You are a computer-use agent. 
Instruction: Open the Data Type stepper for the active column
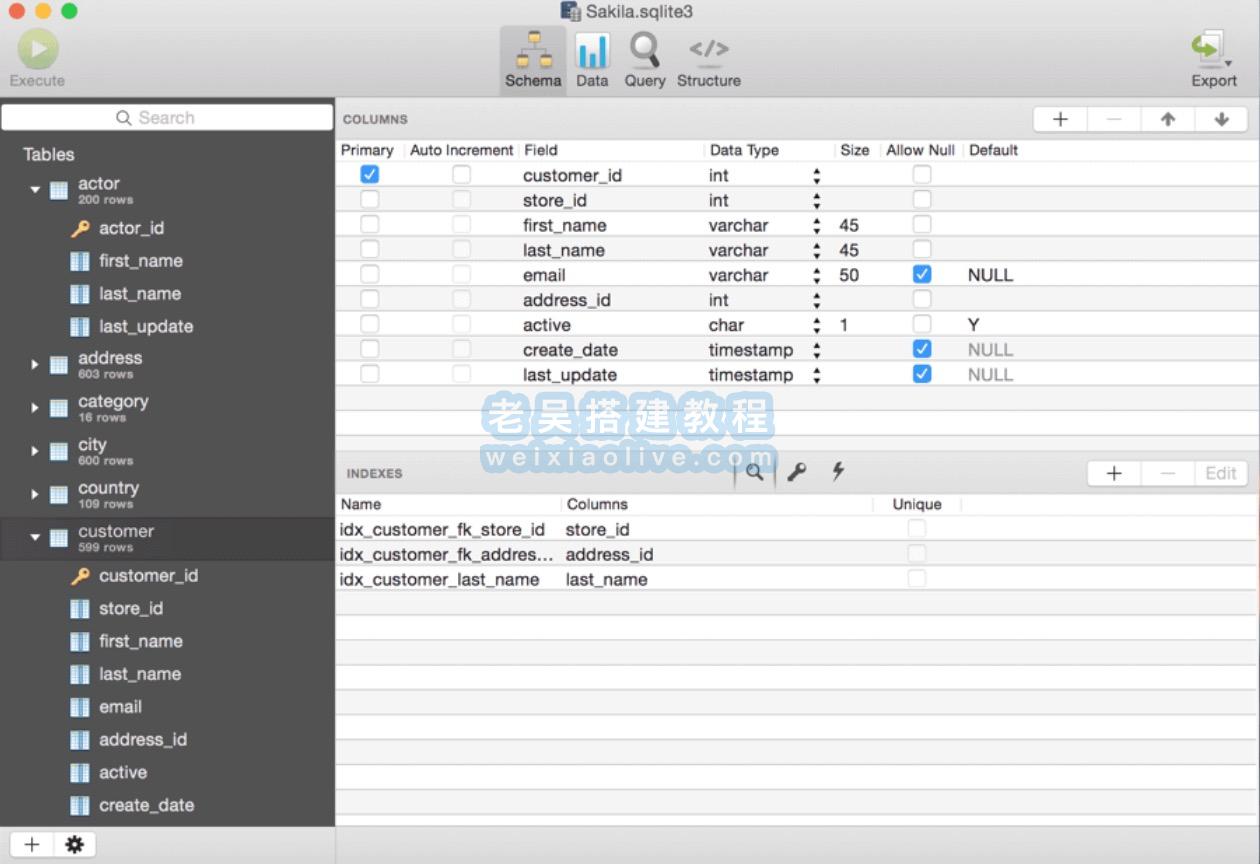(817, 324)
